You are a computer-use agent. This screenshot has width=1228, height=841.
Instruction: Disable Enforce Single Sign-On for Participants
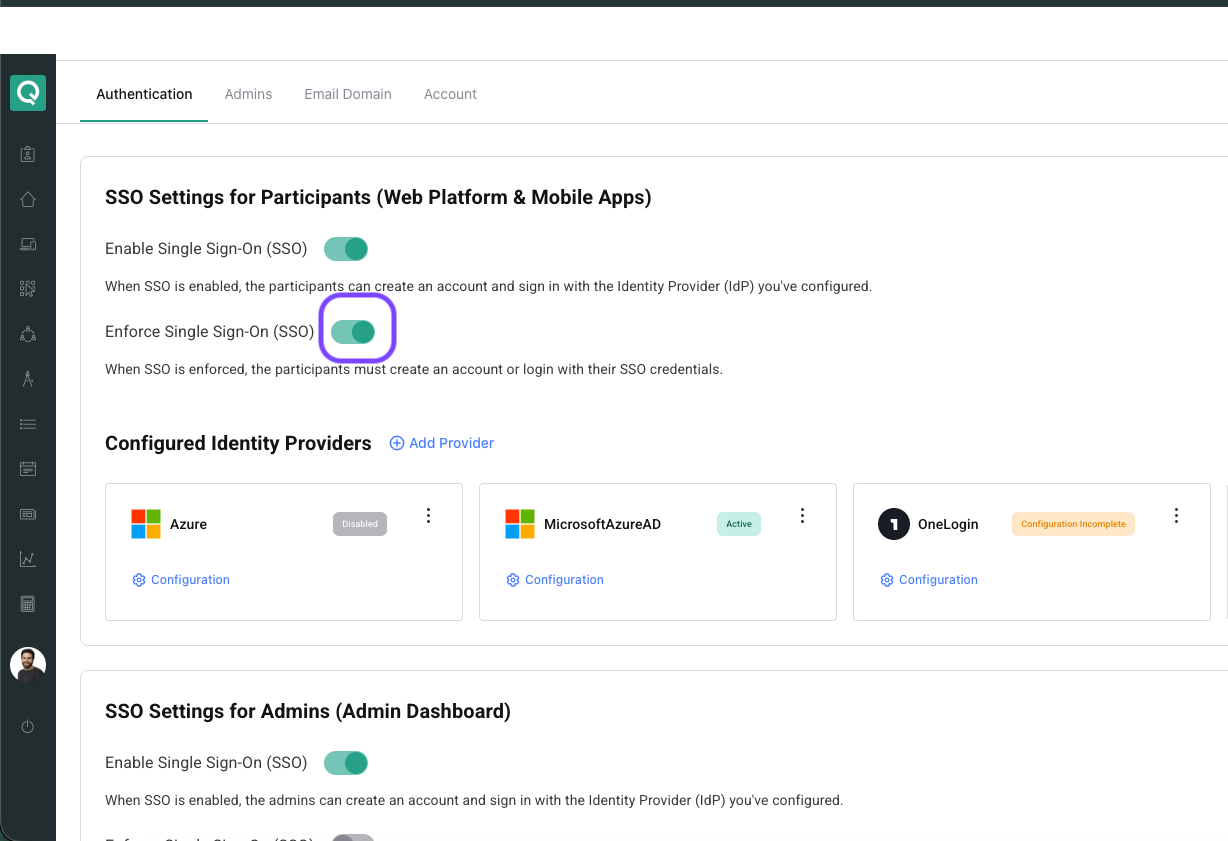pyautogui.click(x=357, y=330)
